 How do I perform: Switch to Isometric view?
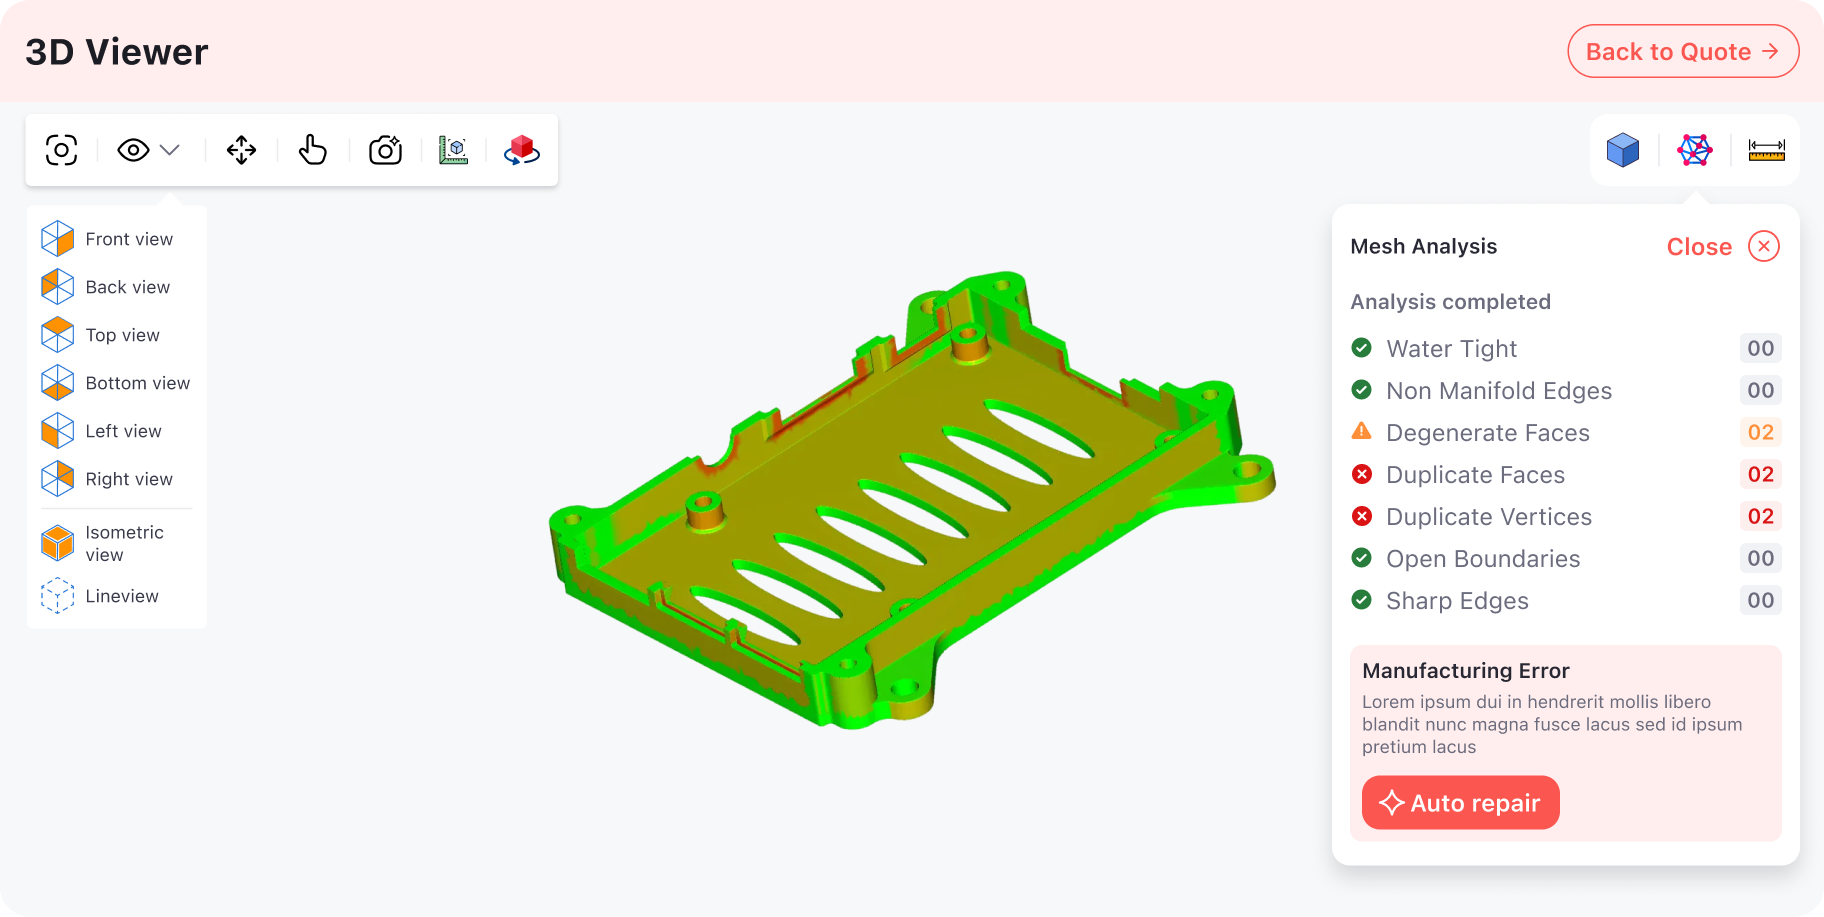[x=123, y=543]
